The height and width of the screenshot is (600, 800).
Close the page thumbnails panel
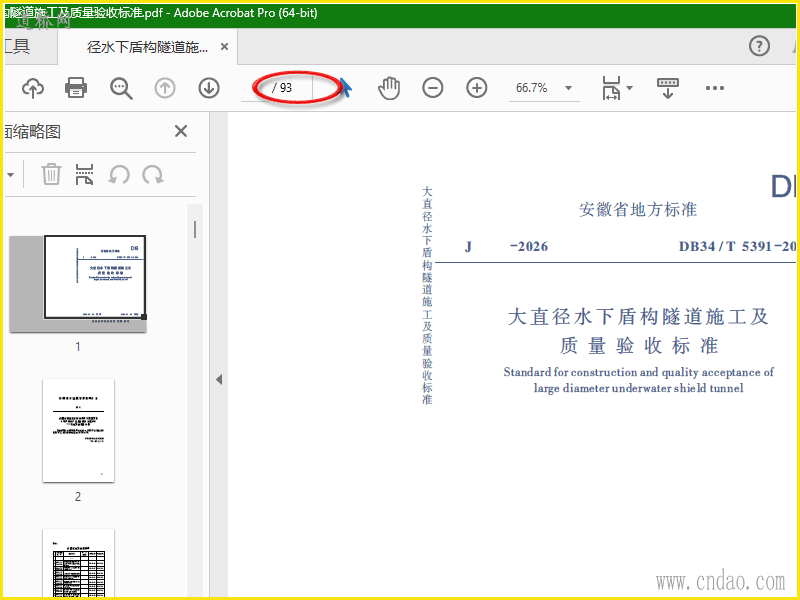point(181,132)
